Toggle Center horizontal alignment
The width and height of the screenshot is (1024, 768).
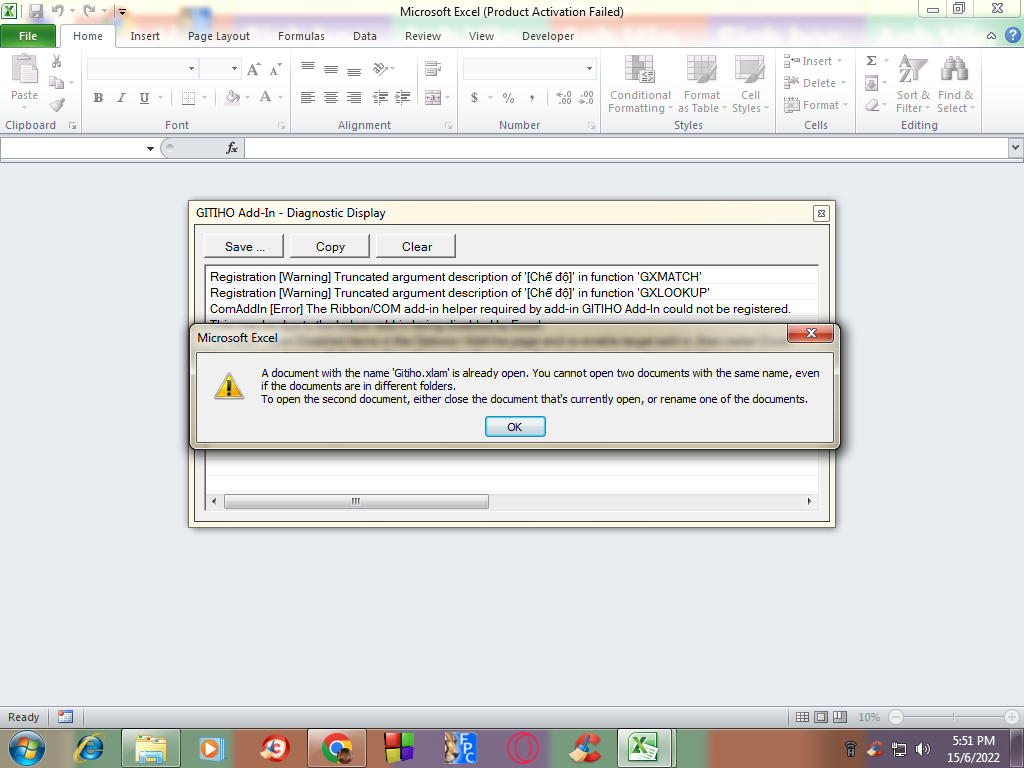[331, 98]
